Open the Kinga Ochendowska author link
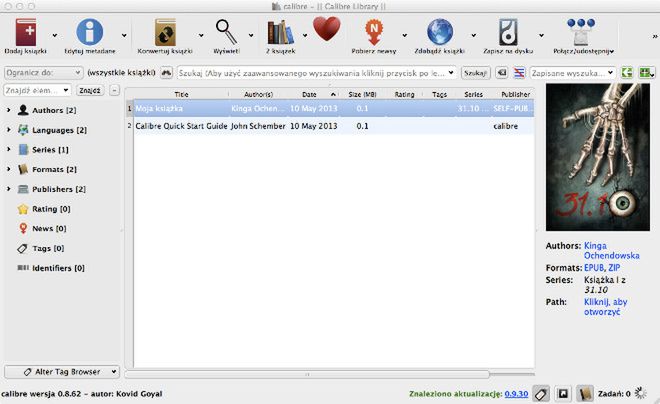 click(611, 250)
